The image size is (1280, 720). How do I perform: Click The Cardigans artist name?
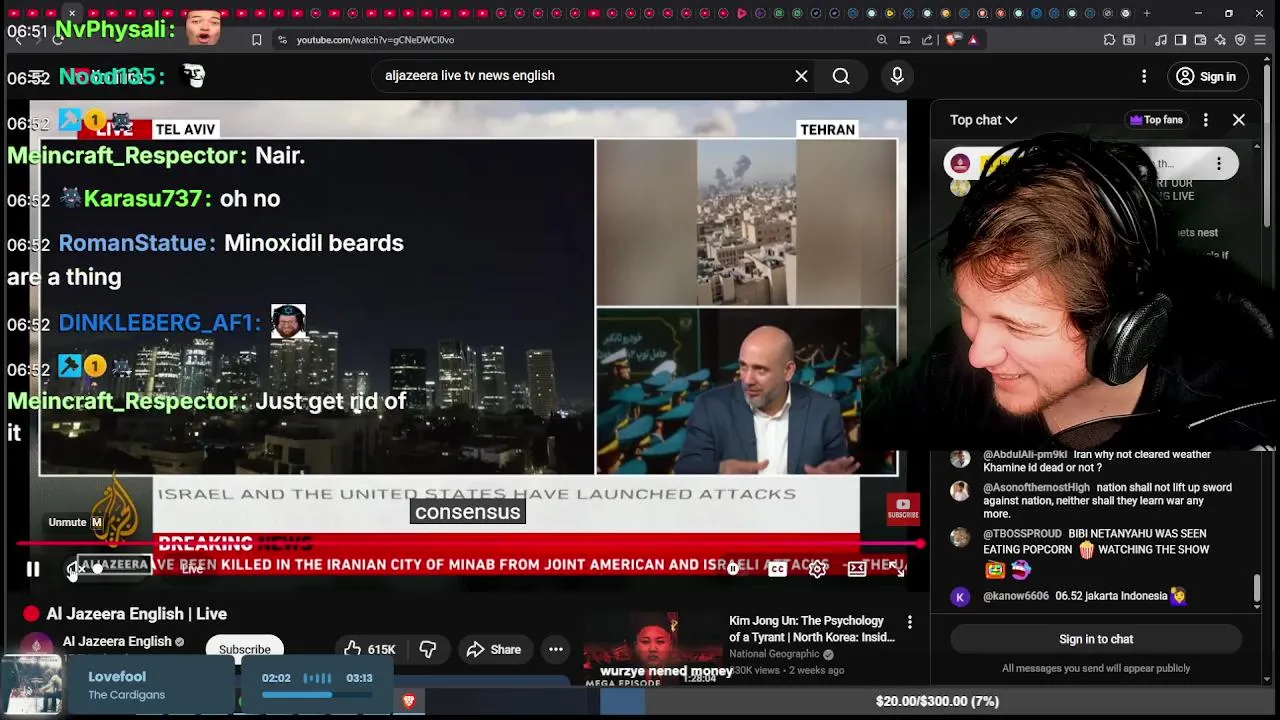[x=126, y=695]
